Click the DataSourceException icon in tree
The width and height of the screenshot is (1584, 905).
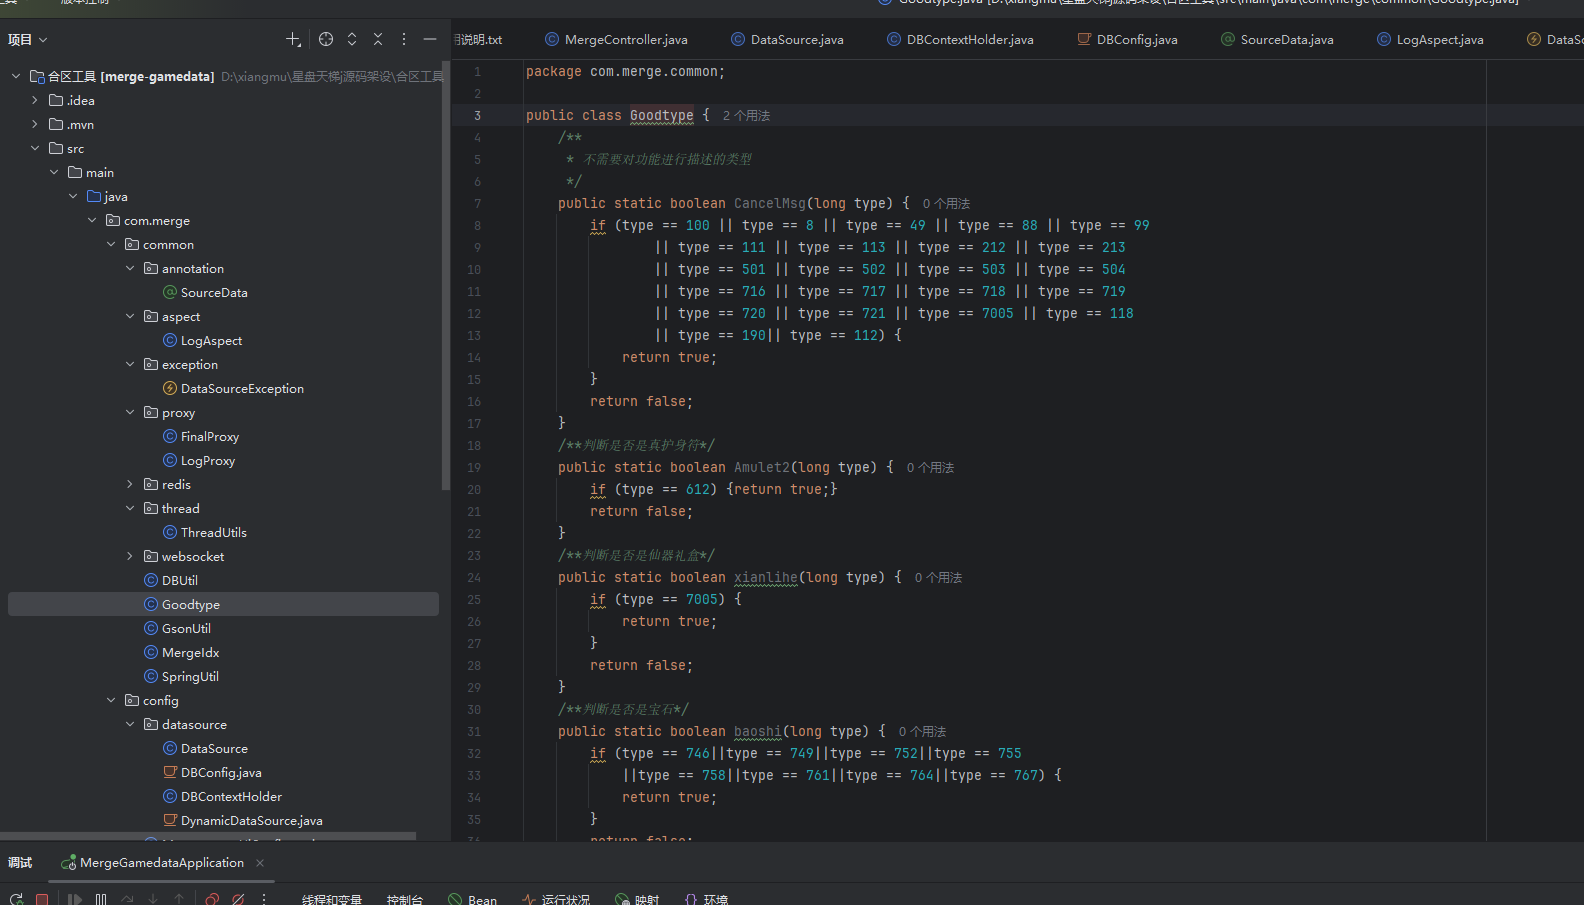tap(170, 388)
